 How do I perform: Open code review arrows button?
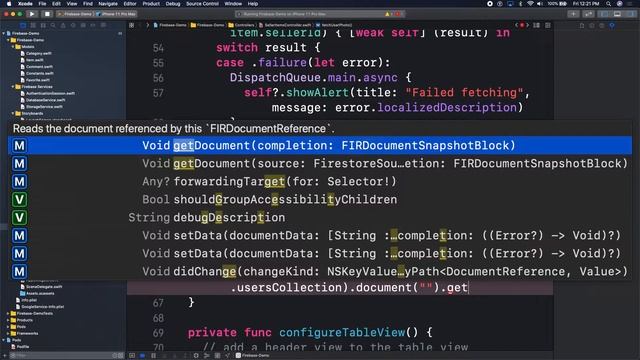click(589, 14)
